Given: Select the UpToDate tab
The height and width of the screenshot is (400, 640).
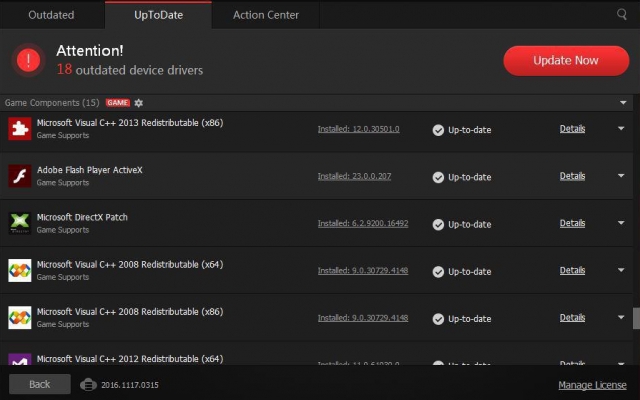Looking at the screenshot, I should click(158, 15).
